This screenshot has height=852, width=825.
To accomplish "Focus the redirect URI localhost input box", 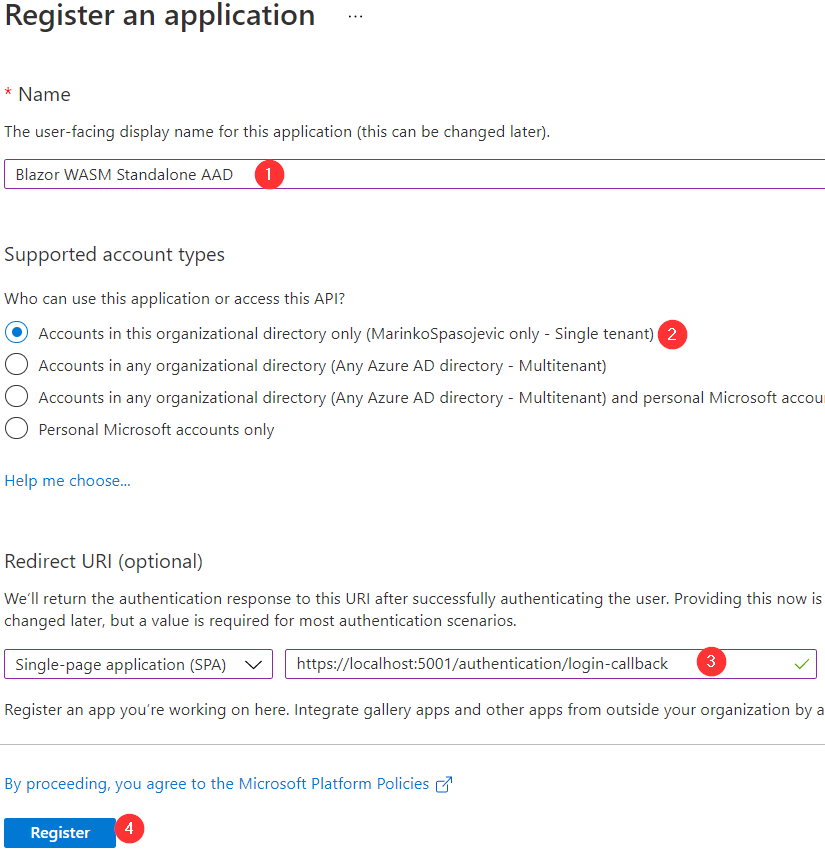I will click(x=490, y=664).
